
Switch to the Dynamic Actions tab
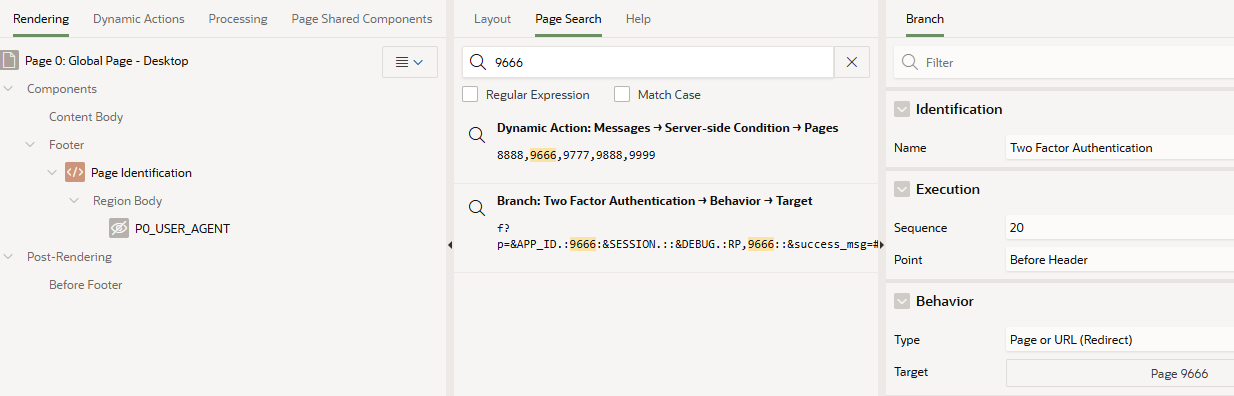tap(139, 19)
